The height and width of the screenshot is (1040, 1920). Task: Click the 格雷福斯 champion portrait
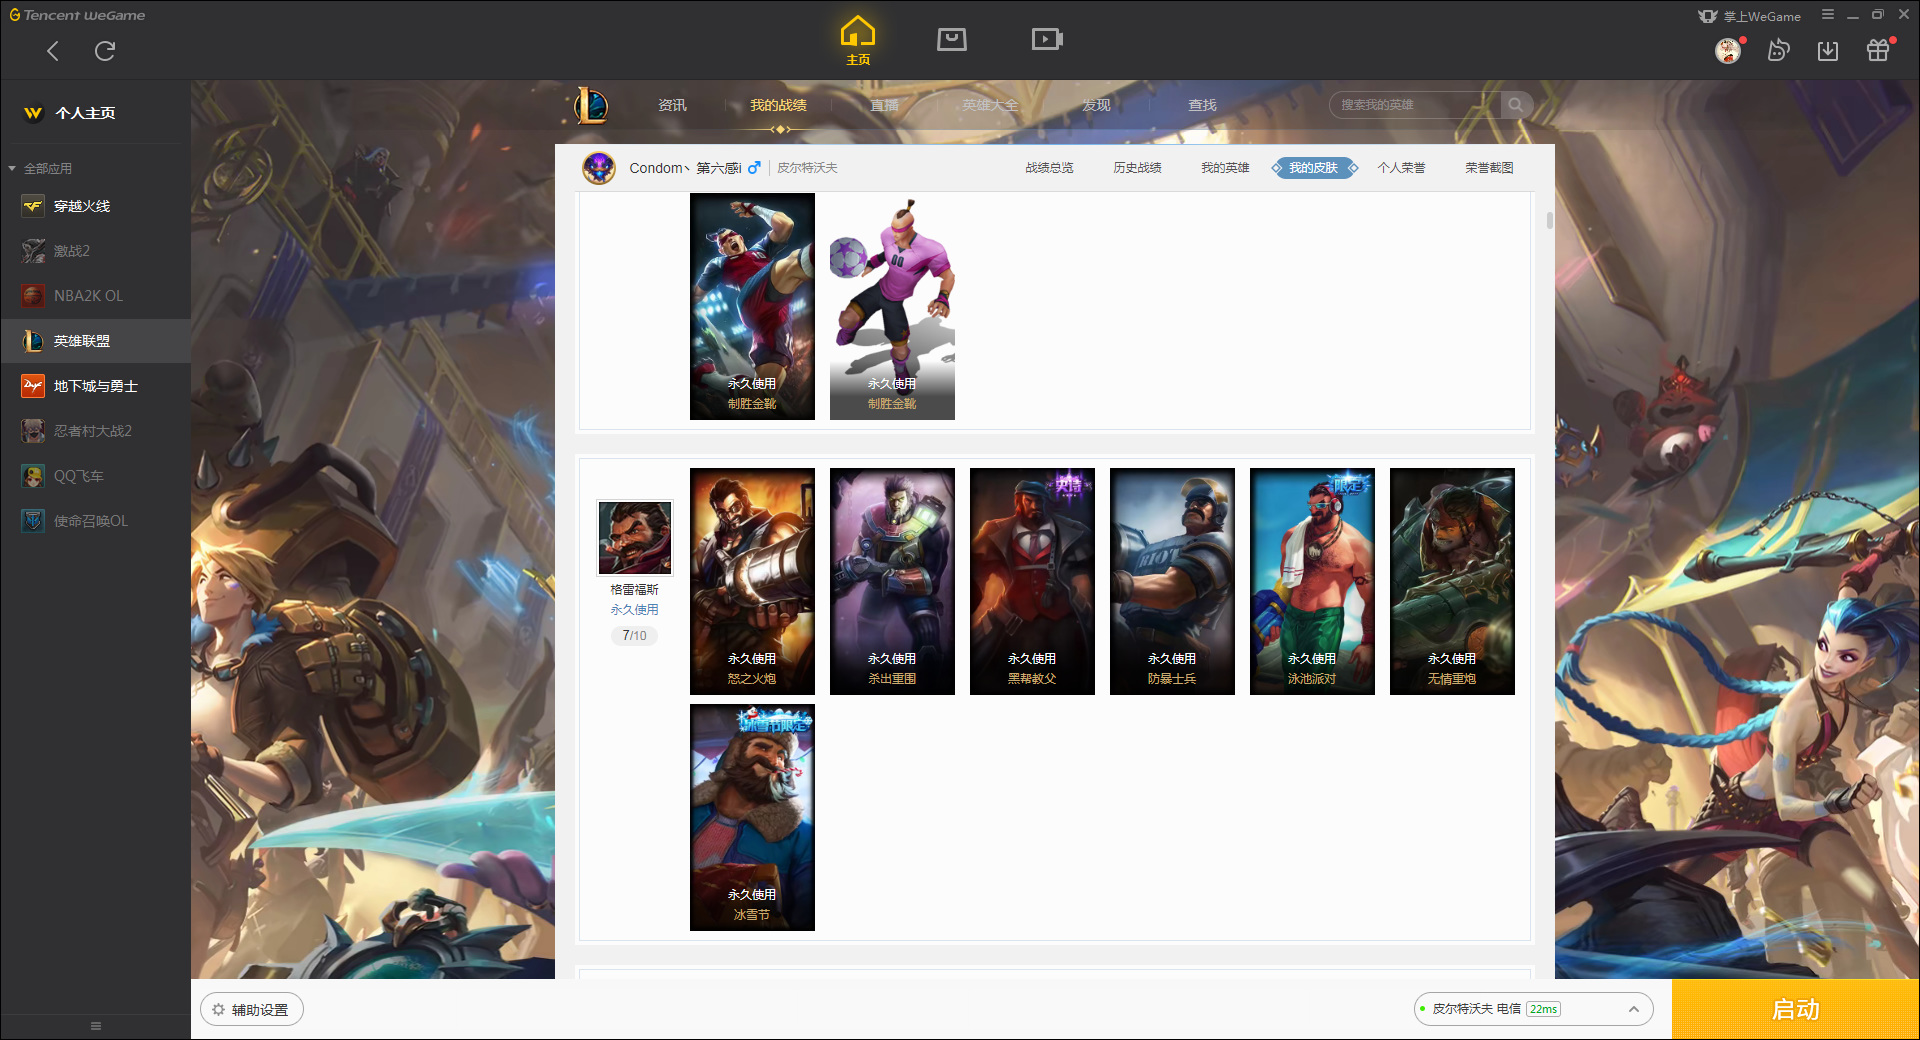point(634,538)
